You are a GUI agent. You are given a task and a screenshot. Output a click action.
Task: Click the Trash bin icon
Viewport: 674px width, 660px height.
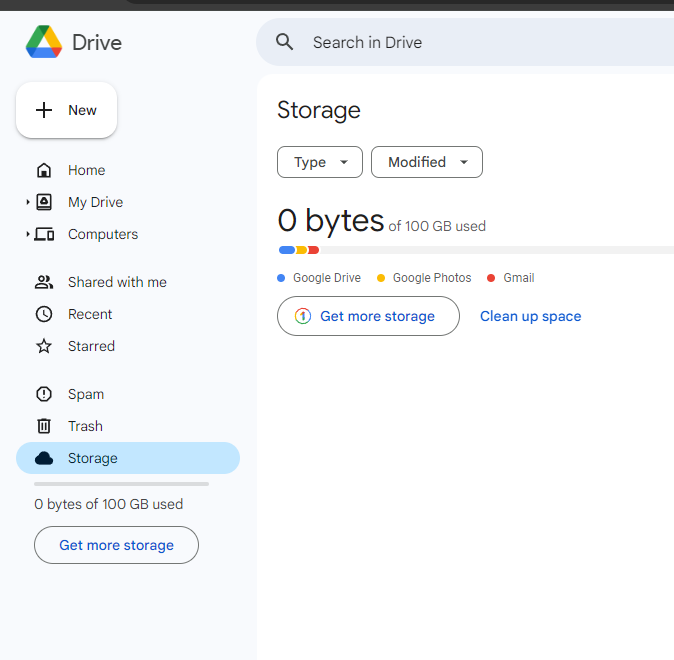coord(44,426)
